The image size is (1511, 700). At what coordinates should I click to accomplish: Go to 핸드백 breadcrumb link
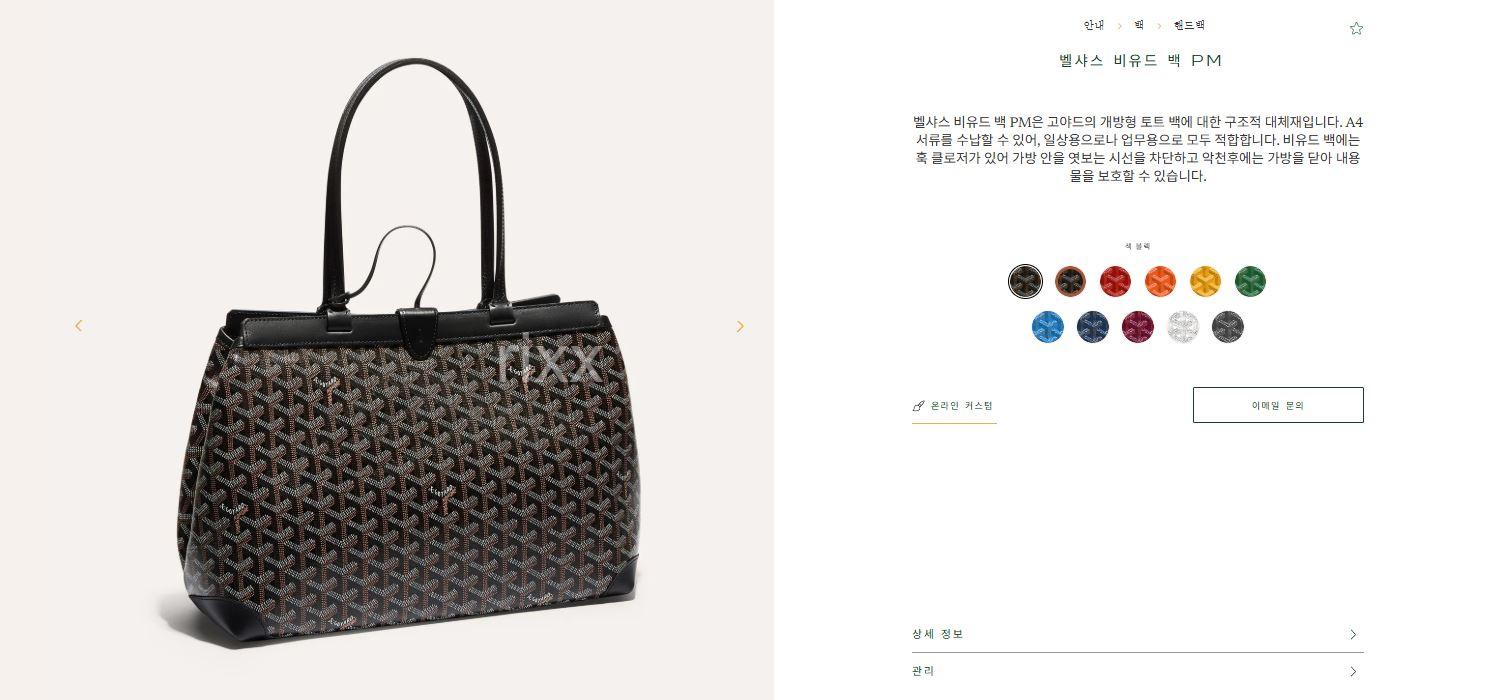[x=1190, y=25]
